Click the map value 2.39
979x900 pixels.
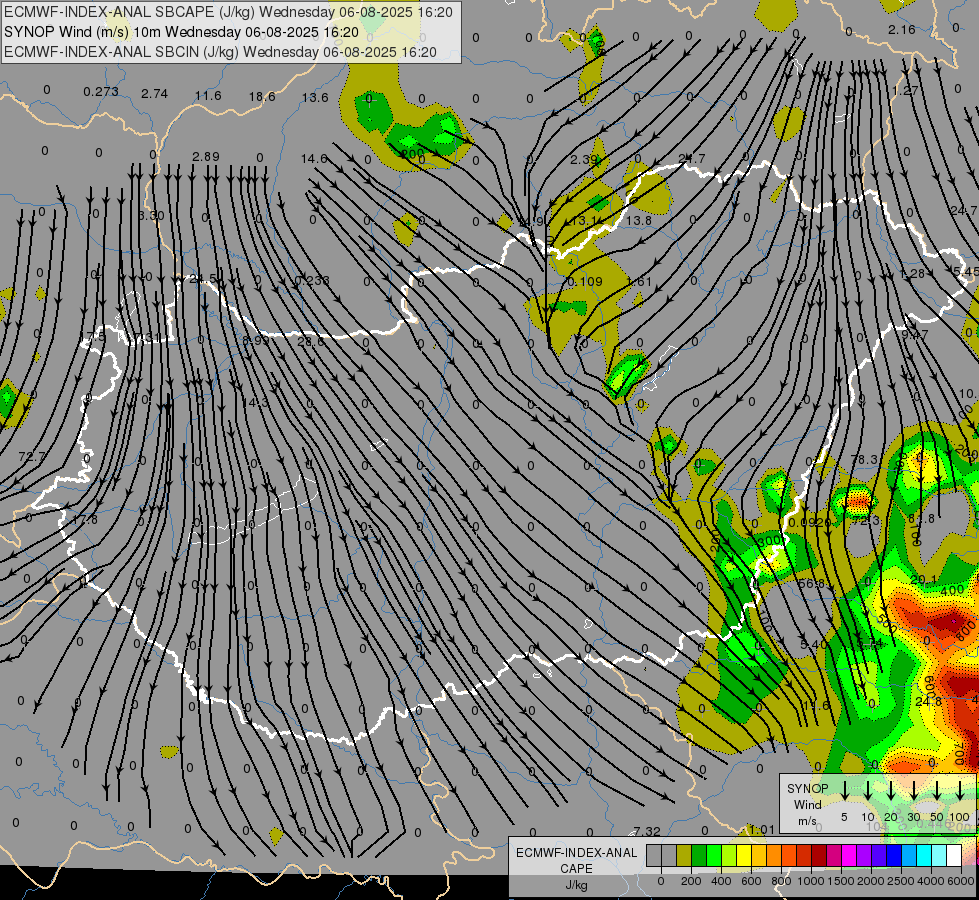(x=584, y=159)
